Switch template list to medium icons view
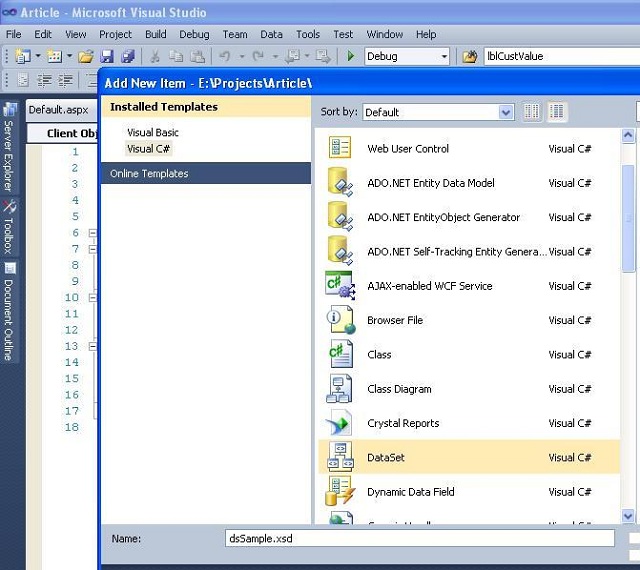This screenshot has width=640, height=570. (557, 112)
